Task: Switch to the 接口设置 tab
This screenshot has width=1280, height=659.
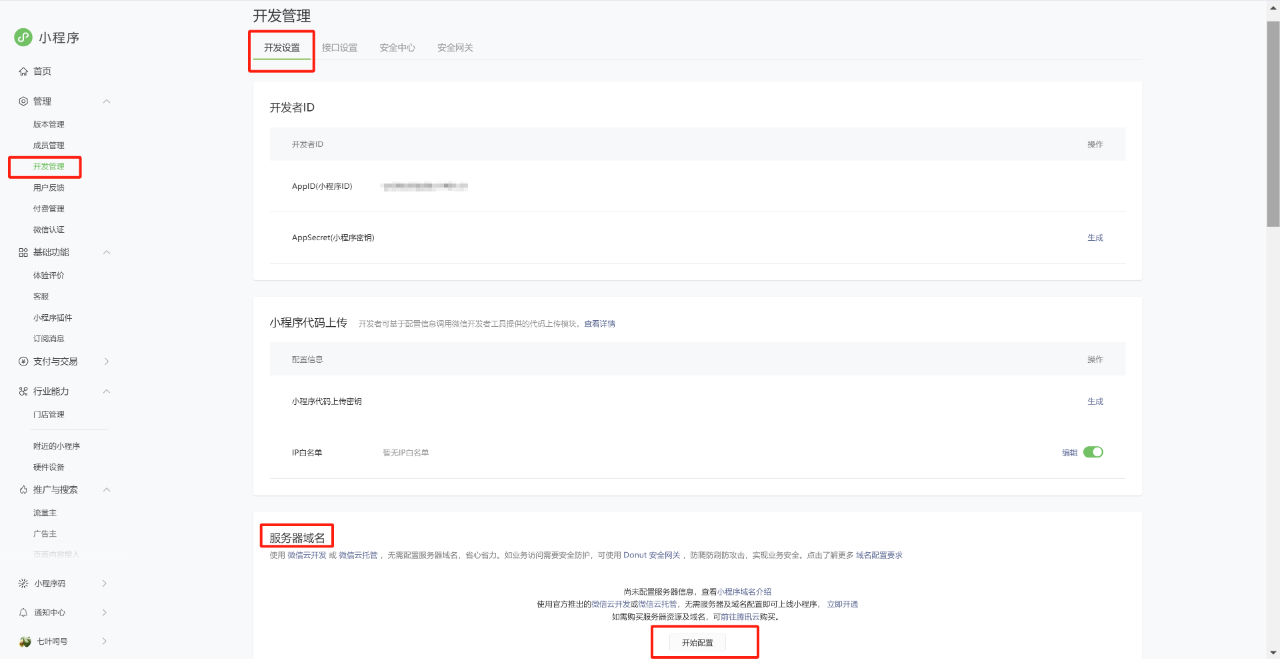Action: [x=339, y=48]
